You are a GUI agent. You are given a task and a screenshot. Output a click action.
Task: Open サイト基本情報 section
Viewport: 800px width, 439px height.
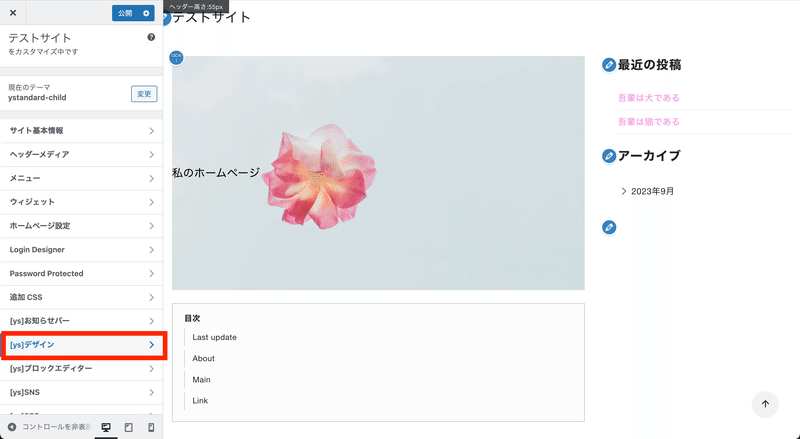[82, 131]
